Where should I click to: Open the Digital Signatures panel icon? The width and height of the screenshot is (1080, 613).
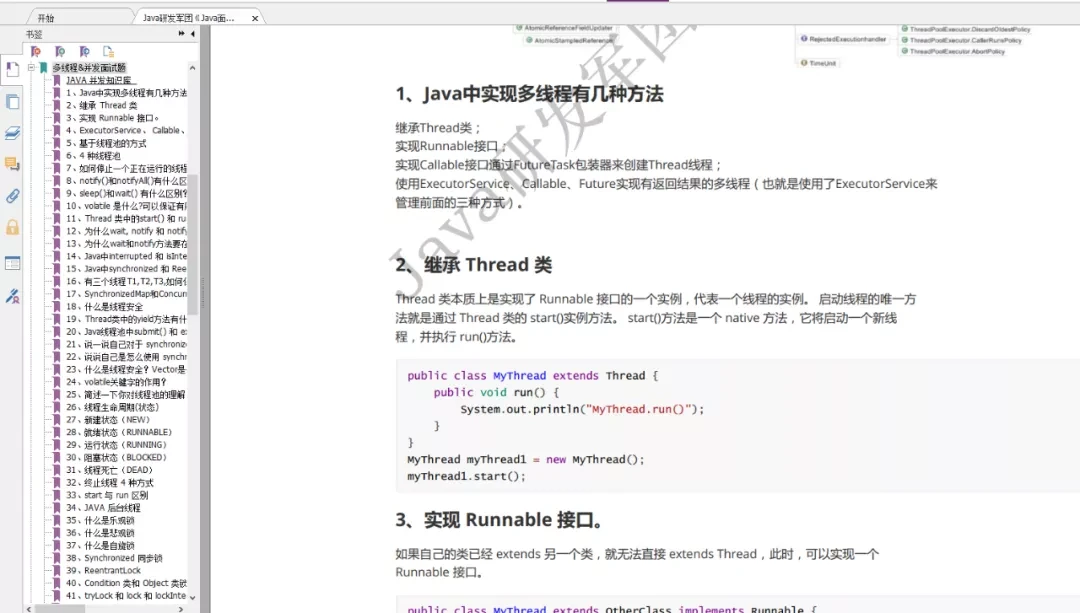(12, 296)
